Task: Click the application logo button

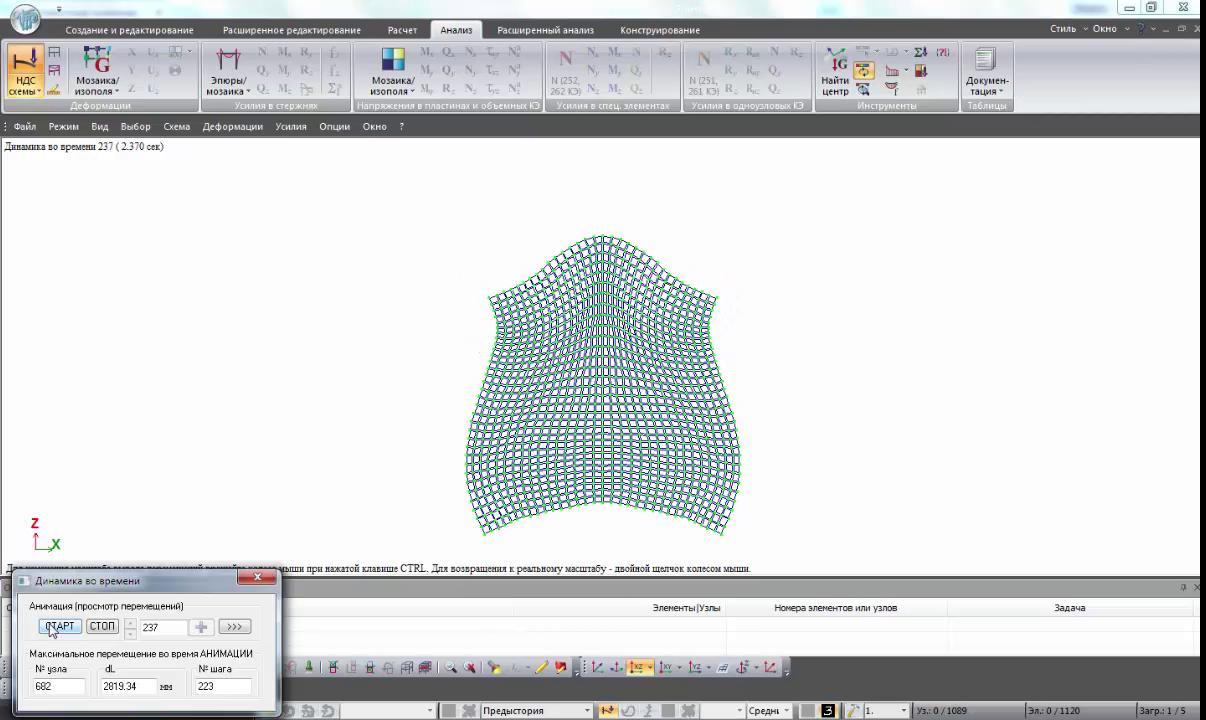Action: (25, 18)
